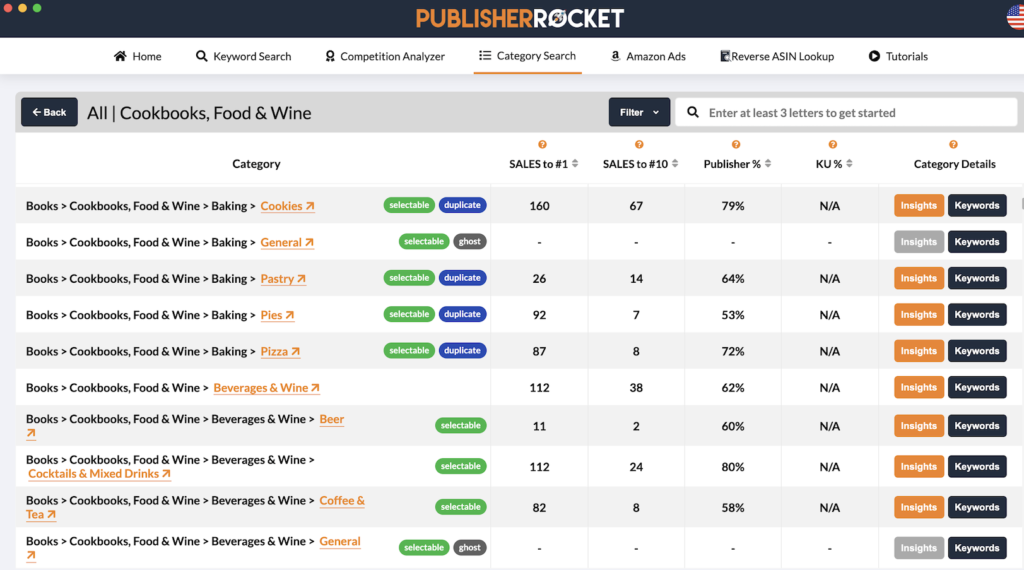Select the Category Search tab

tap(527, 55)
